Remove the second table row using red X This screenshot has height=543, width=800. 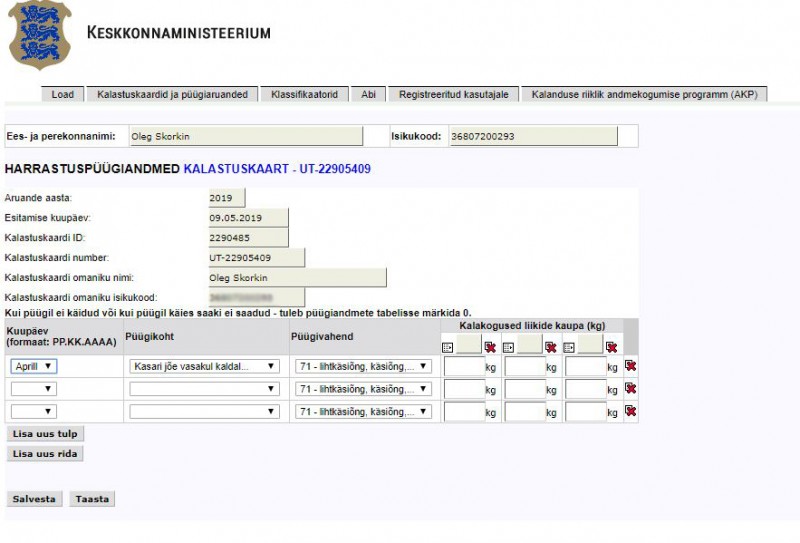tap(631, 388)
